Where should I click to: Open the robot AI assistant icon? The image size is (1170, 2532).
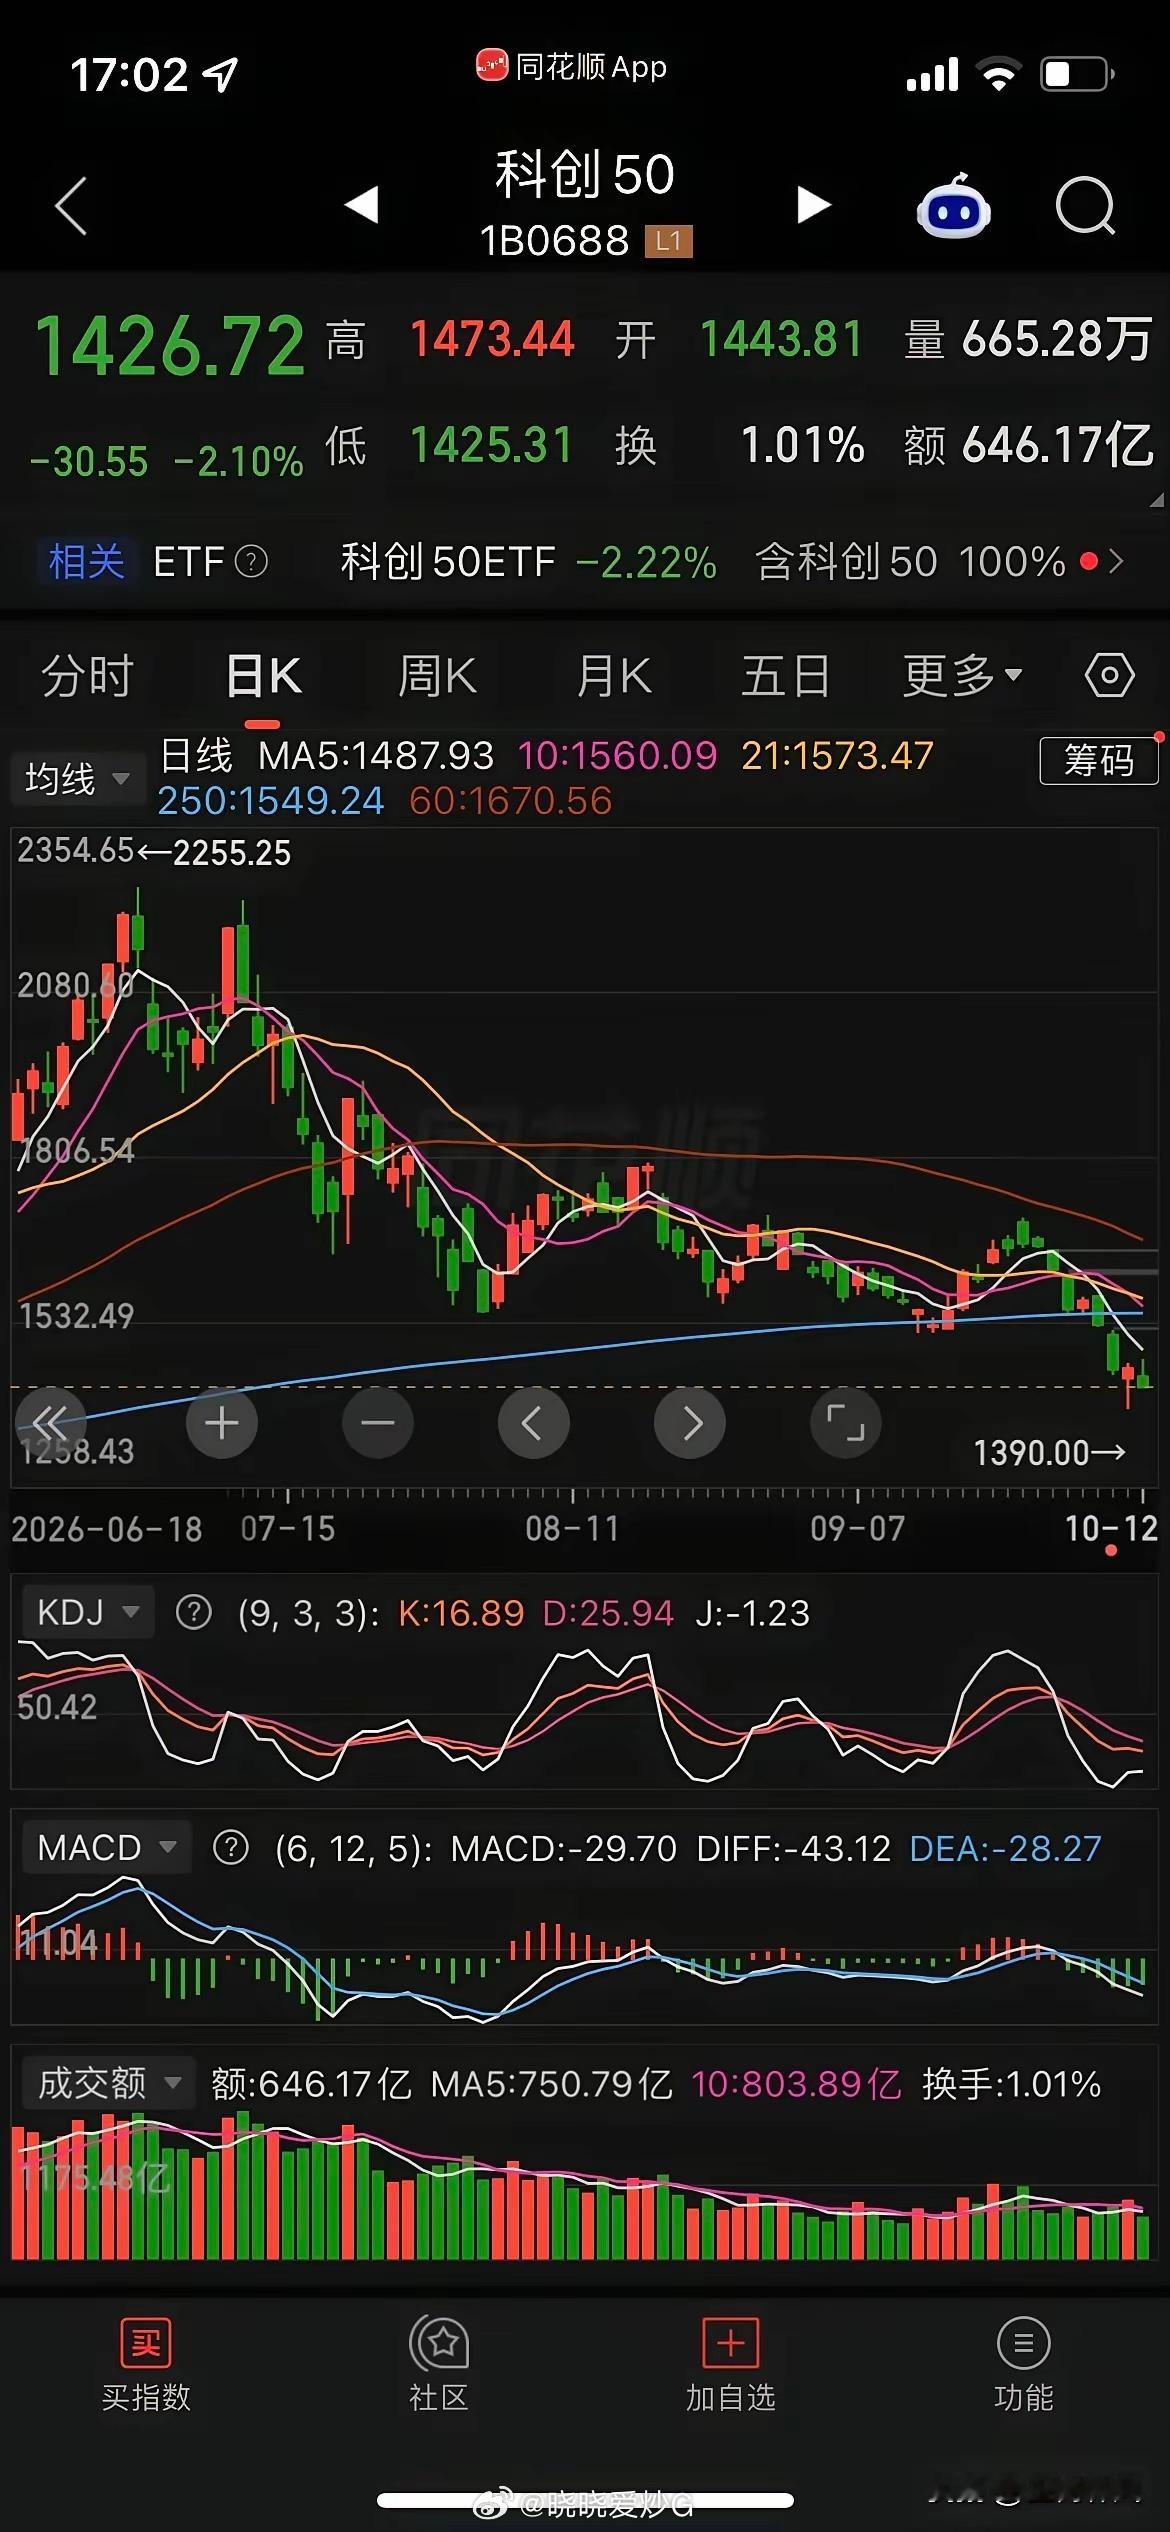click(x=954, y=206)
